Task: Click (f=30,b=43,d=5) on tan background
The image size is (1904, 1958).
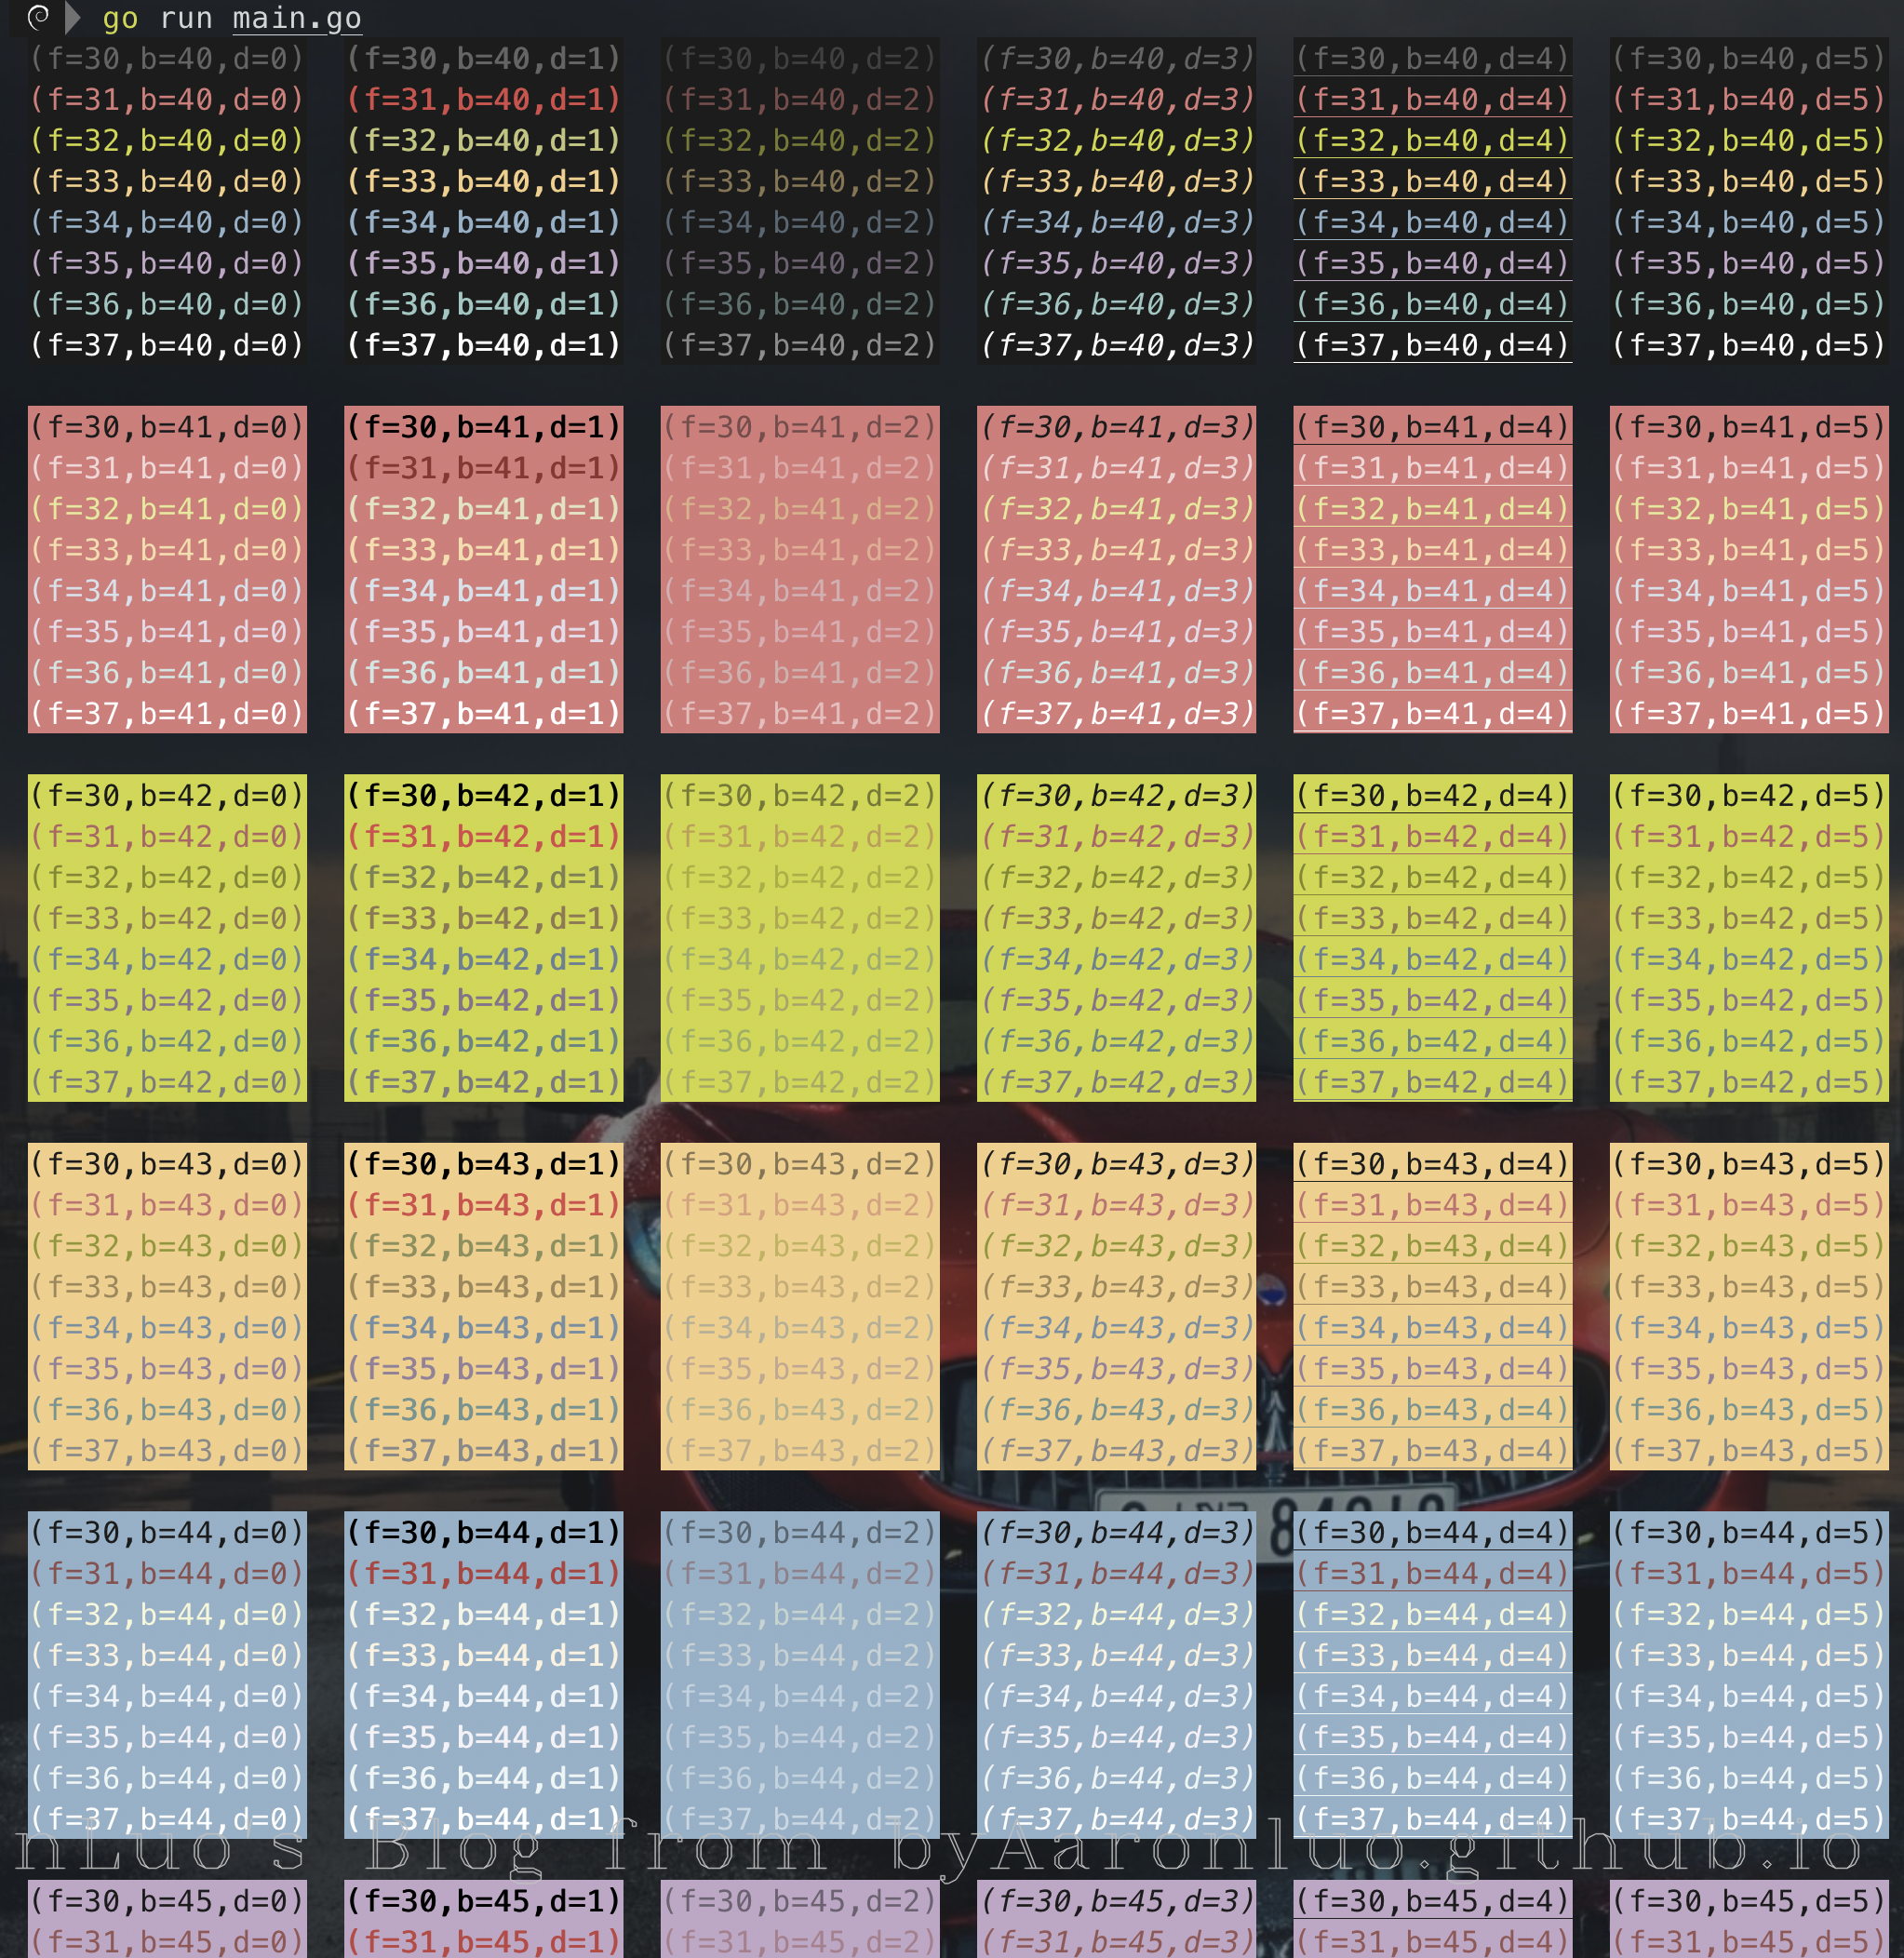Action: click(x=1748, y=1163)
